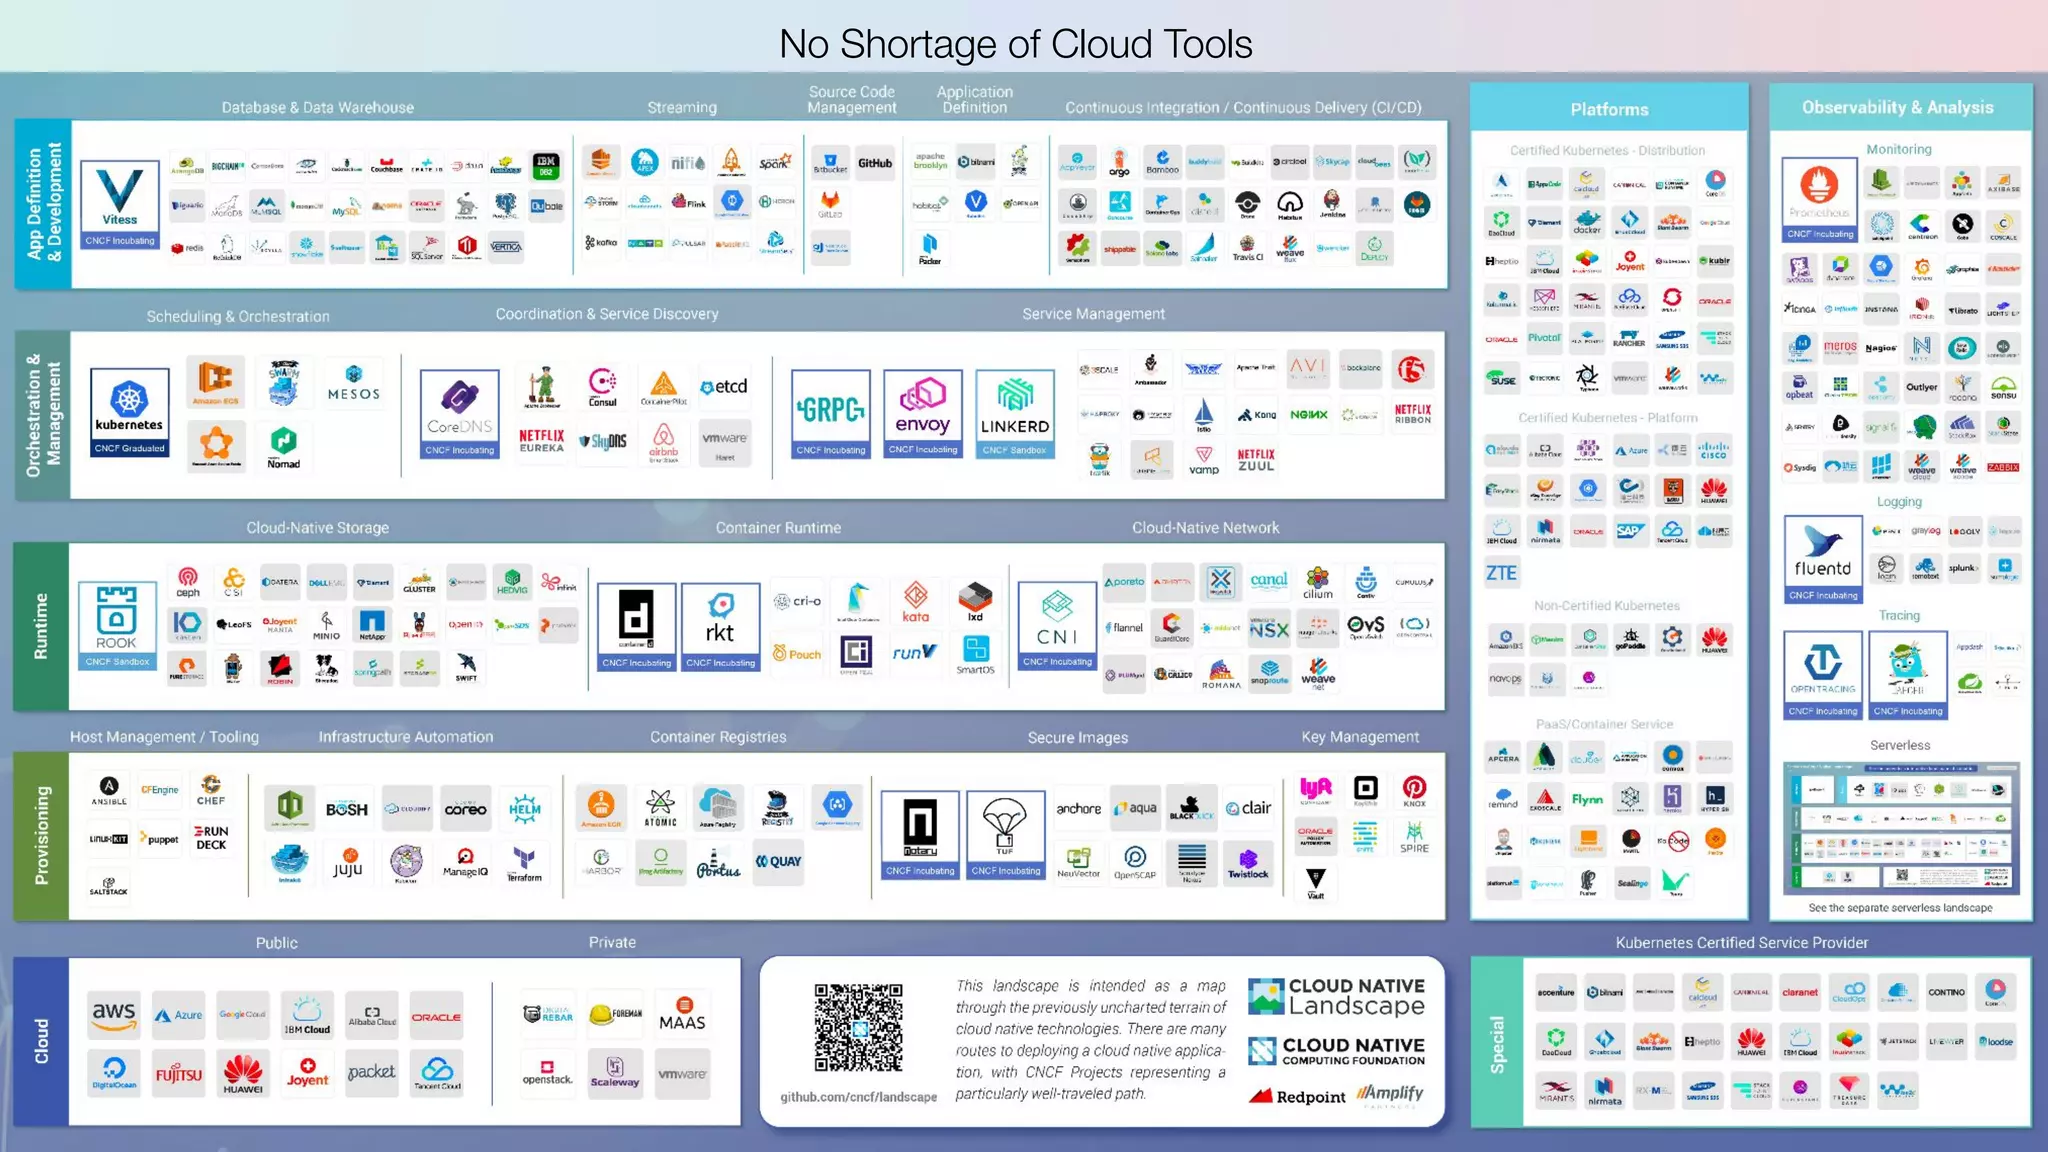The image size is (2048, 1152).
Task: Click the Netflix Eureka logo
Action: coord(542,441)
